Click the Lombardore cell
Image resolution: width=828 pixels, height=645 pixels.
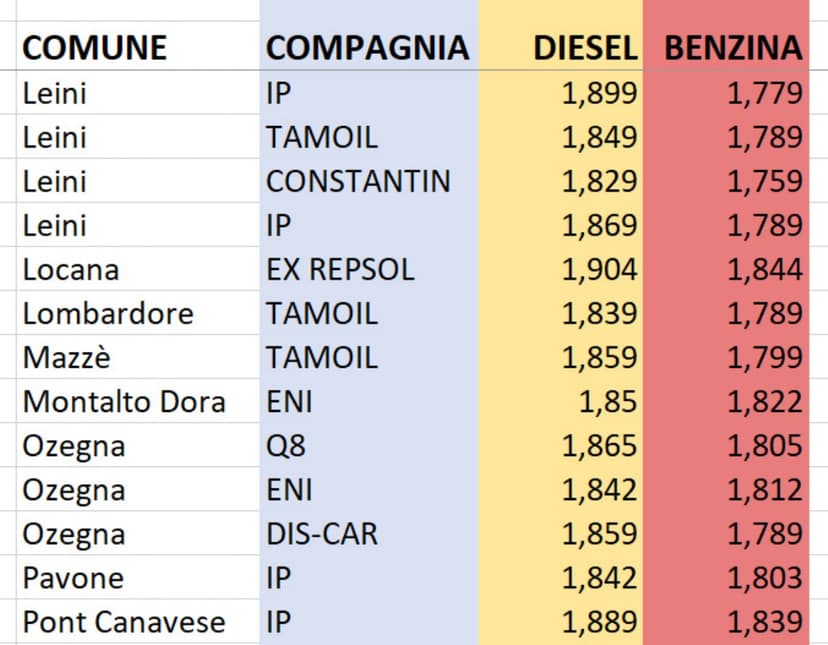coord(108,313)
